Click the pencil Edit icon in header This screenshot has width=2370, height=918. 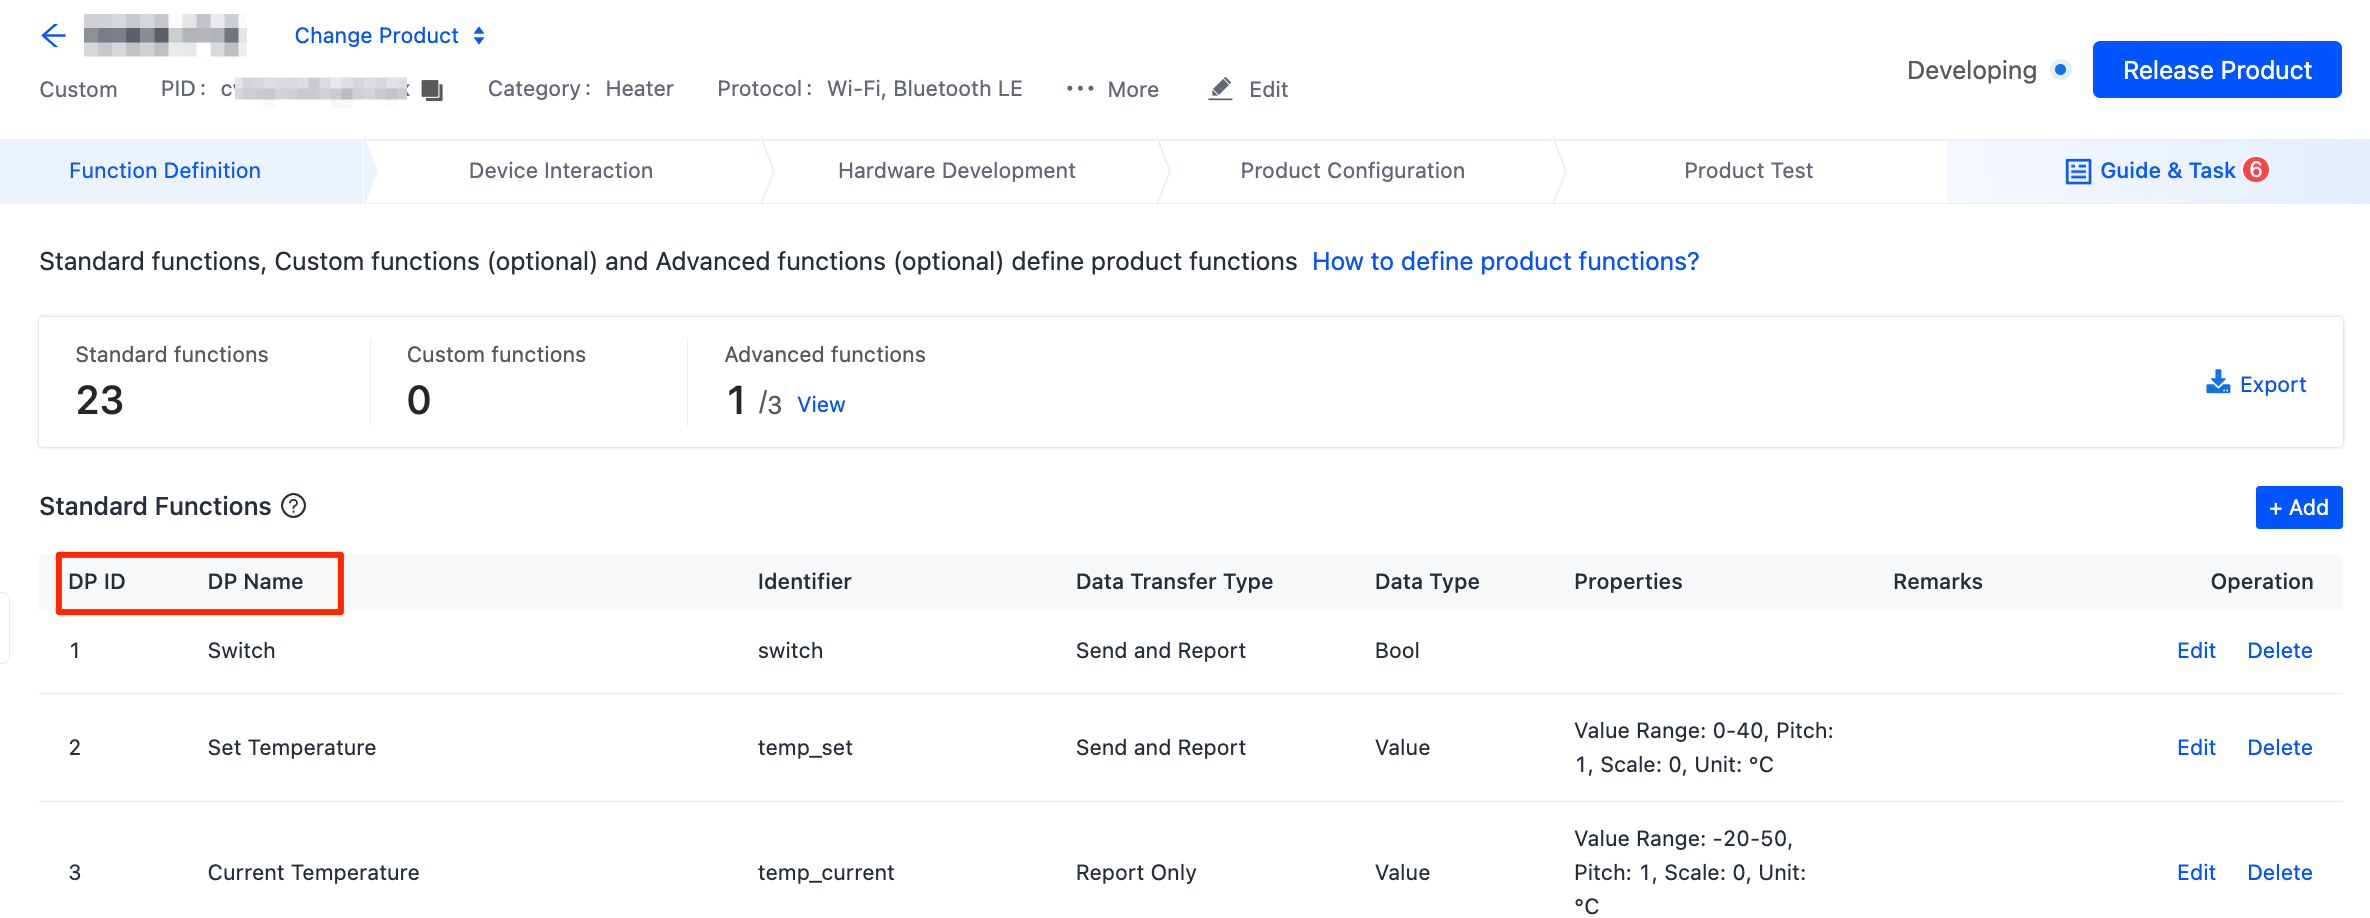1221,89
